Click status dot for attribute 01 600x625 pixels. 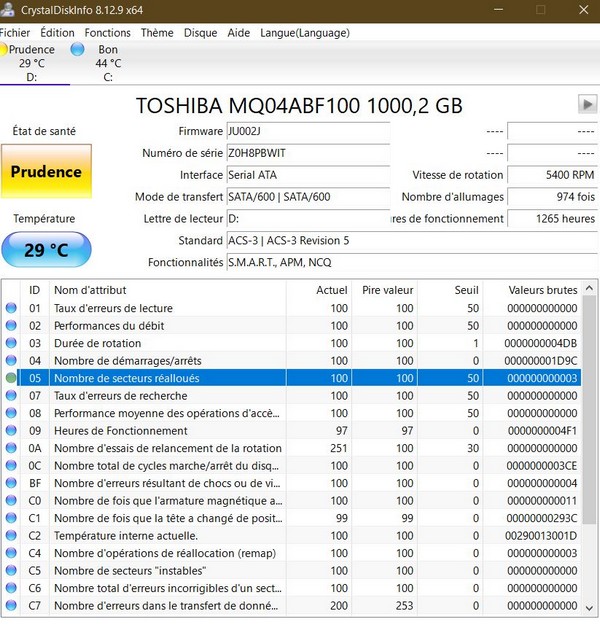(x=11, y=308)
